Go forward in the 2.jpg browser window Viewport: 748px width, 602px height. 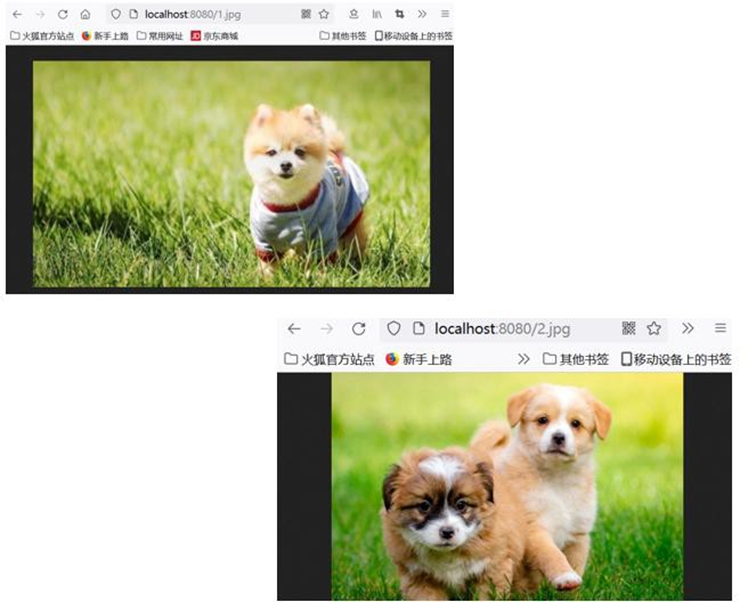[327, 329]
